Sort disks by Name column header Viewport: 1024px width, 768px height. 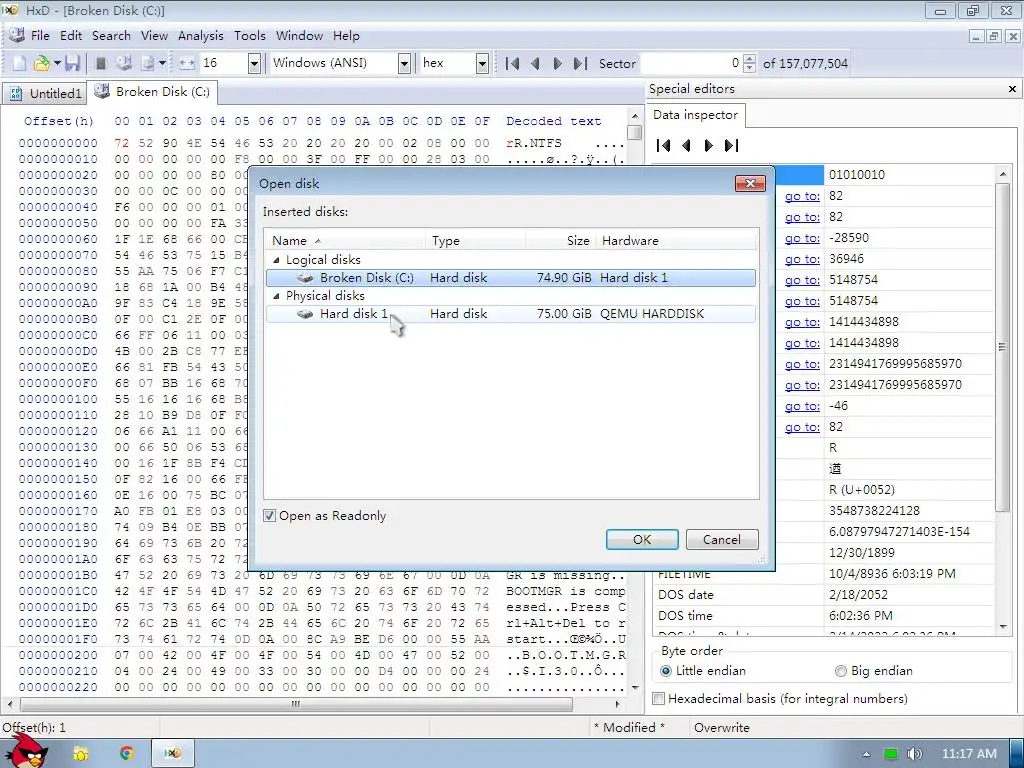345,240
